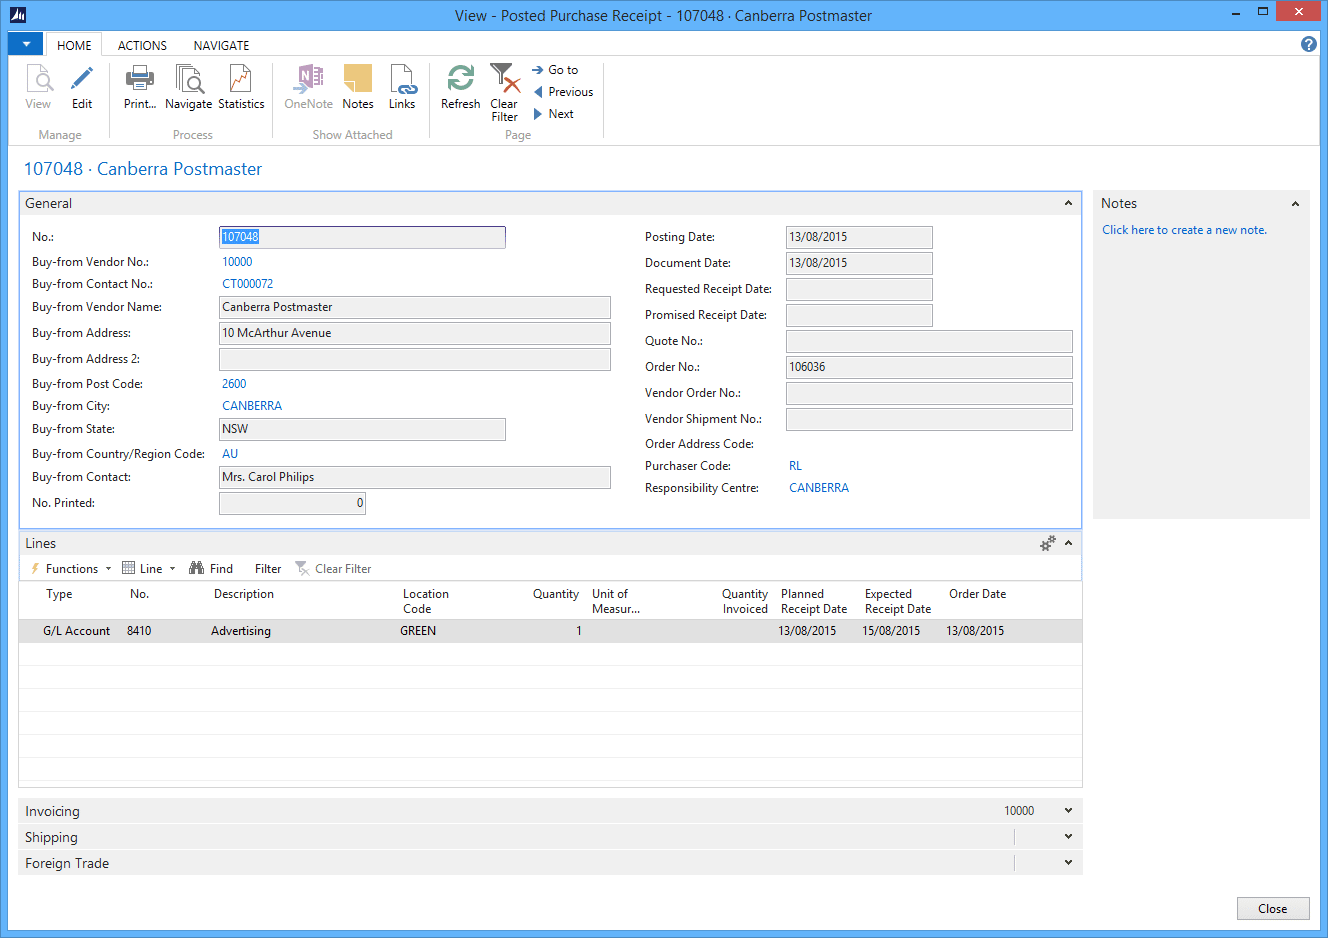Collapse the General FastTab

pos(1068,203)
